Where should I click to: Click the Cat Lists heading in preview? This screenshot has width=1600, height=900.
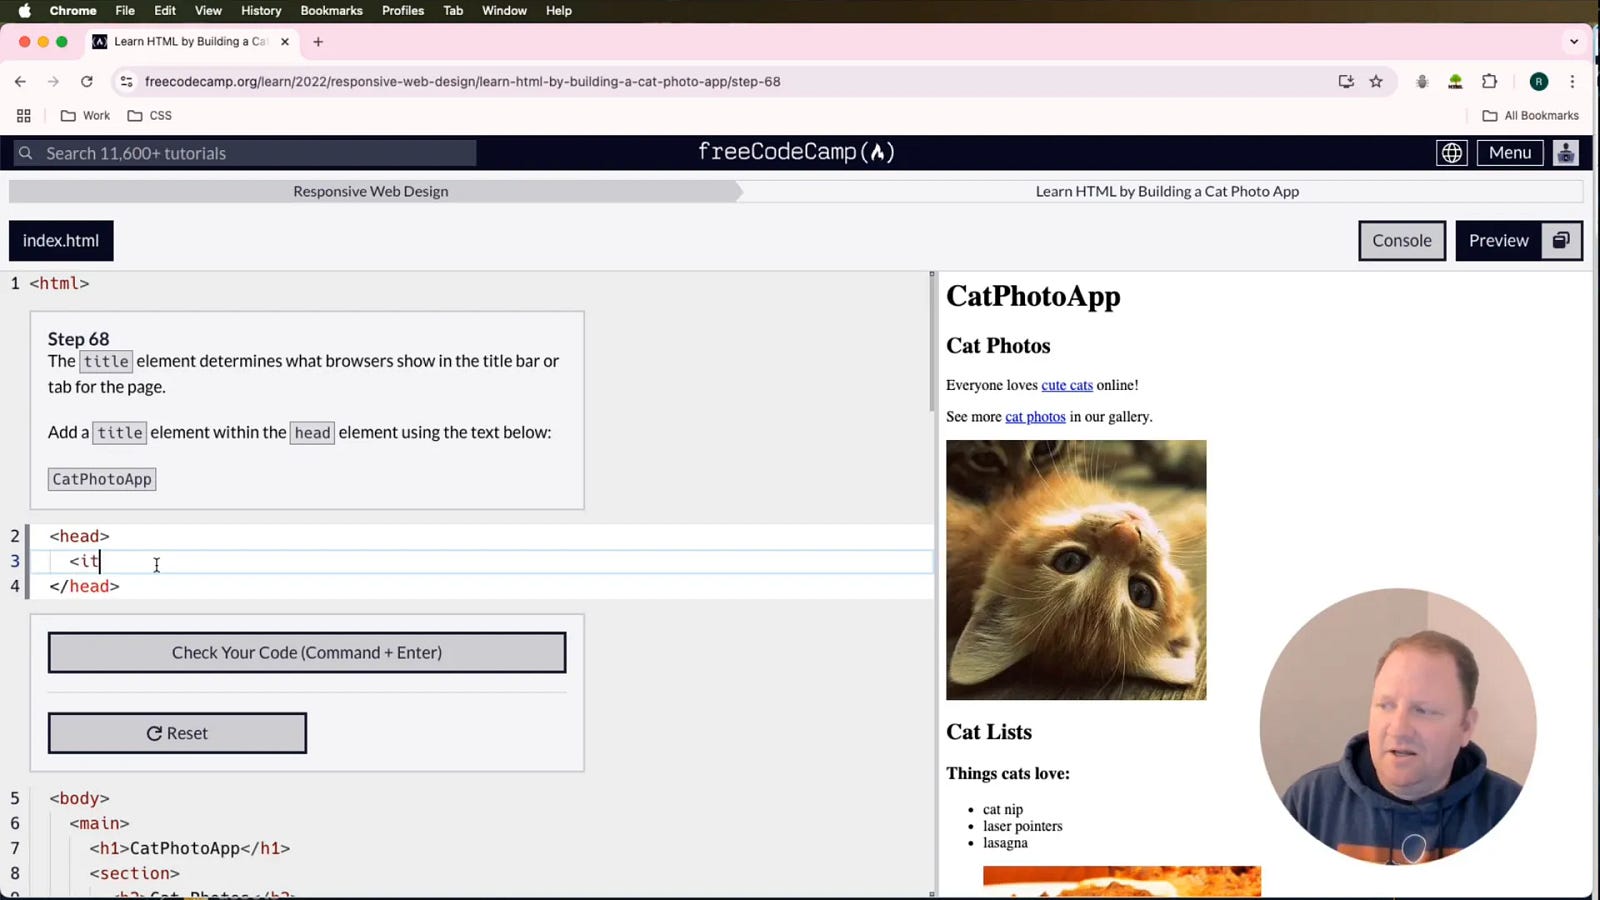[989, 732]
